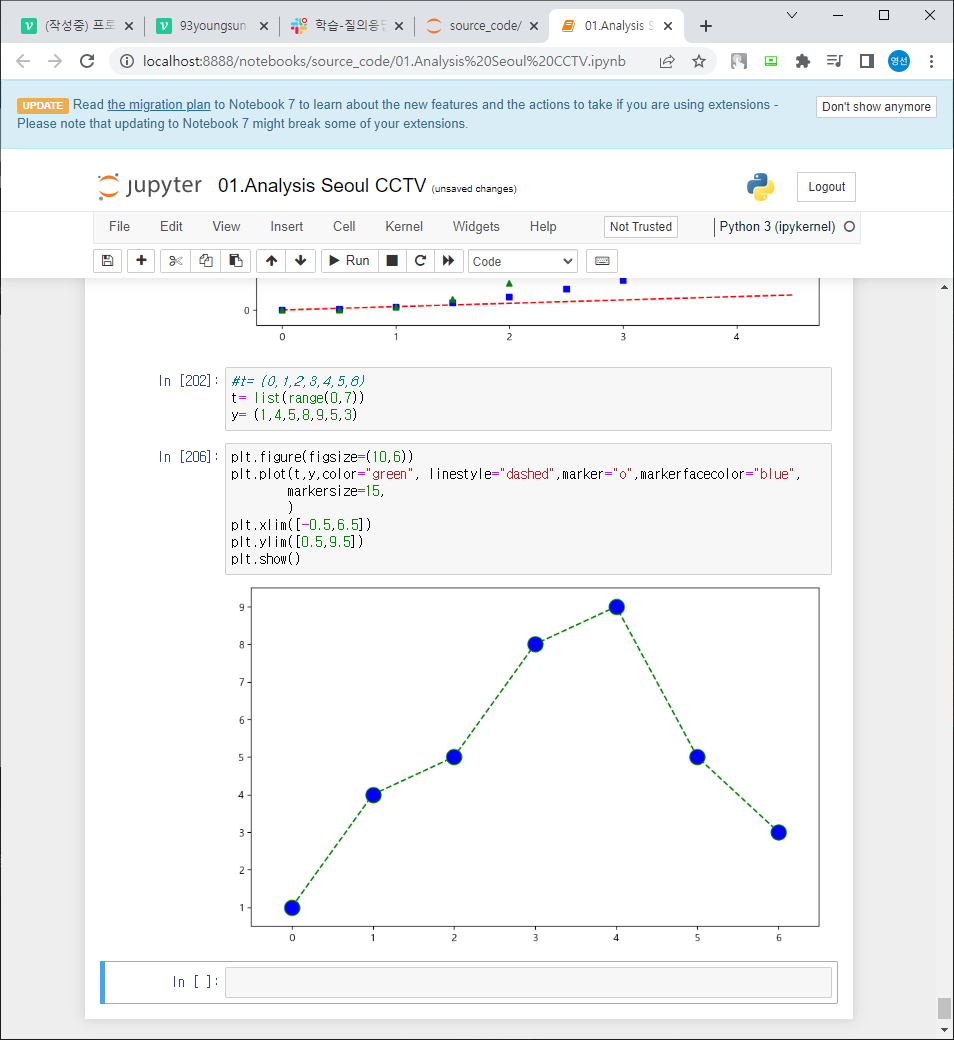Open the View menu
This screenshot has width=954, height=1040.
(226, 227)
